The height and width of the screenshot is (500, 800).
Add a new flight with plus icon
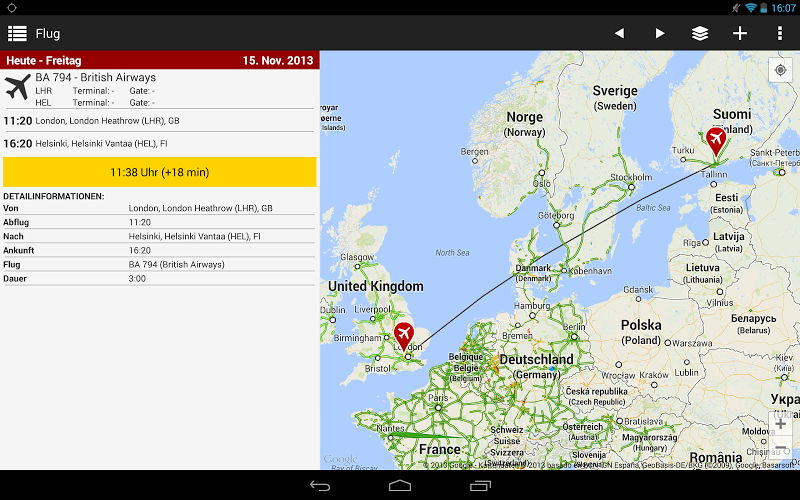coord(740,34)
